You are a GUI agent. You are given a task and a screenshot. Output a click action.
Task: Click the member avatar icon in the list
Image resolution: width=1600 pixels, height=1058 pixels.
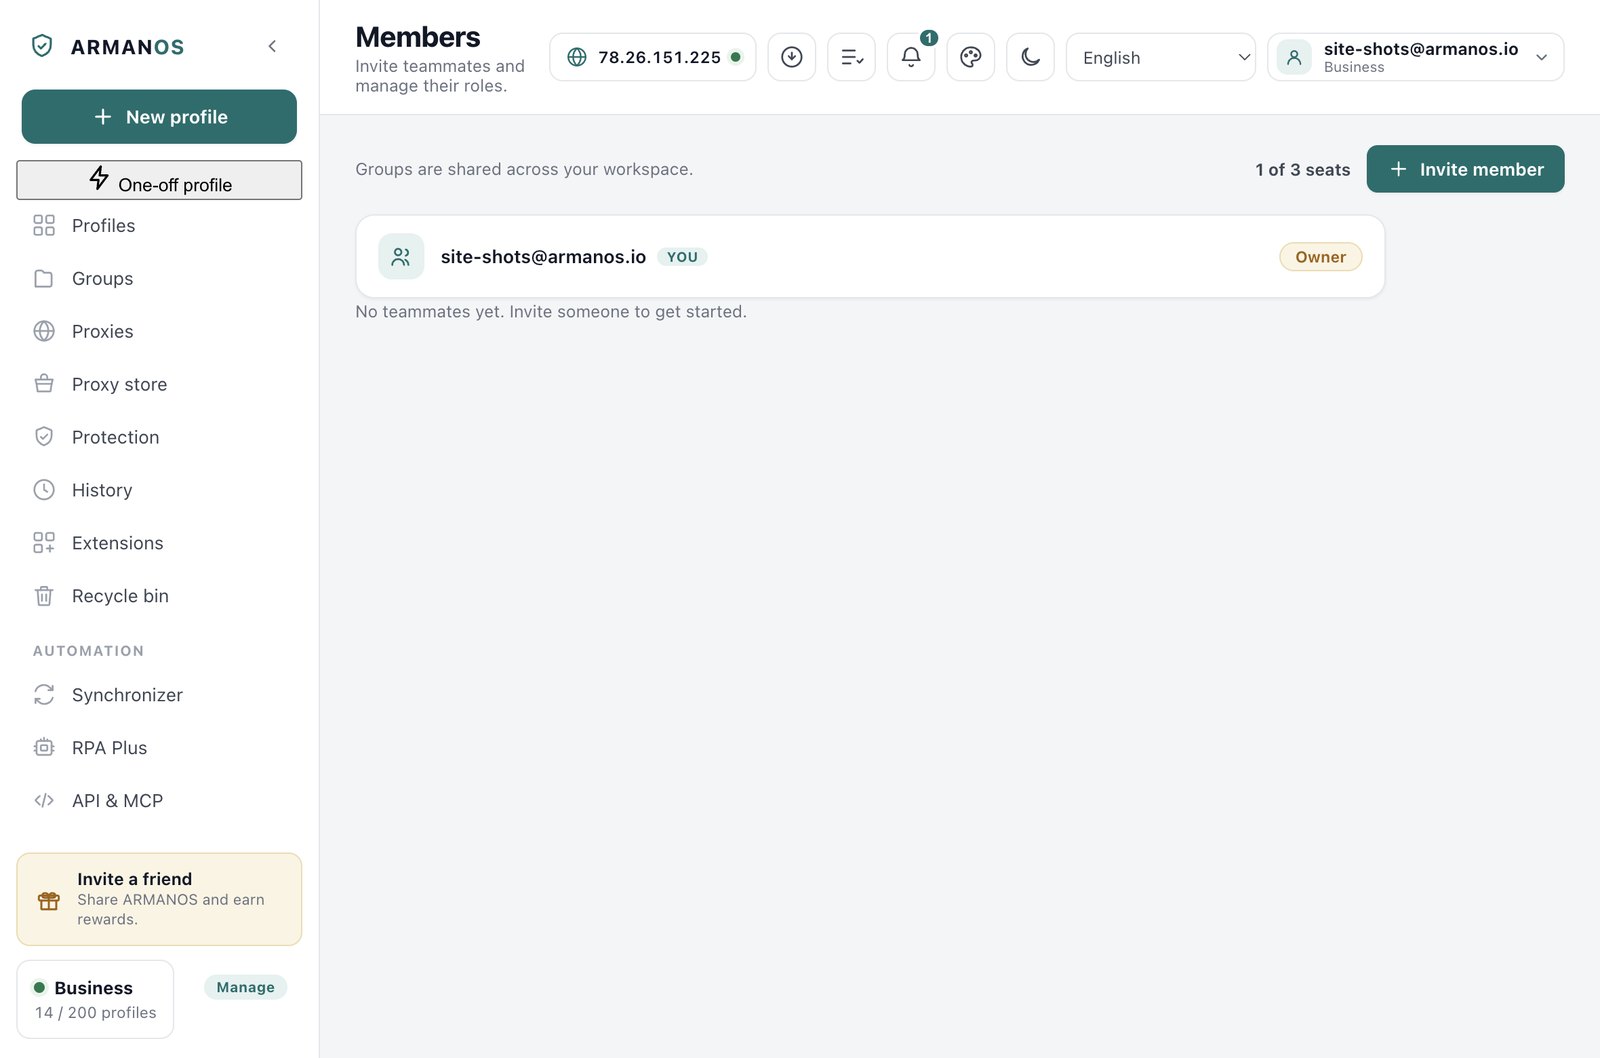[401, 257]
